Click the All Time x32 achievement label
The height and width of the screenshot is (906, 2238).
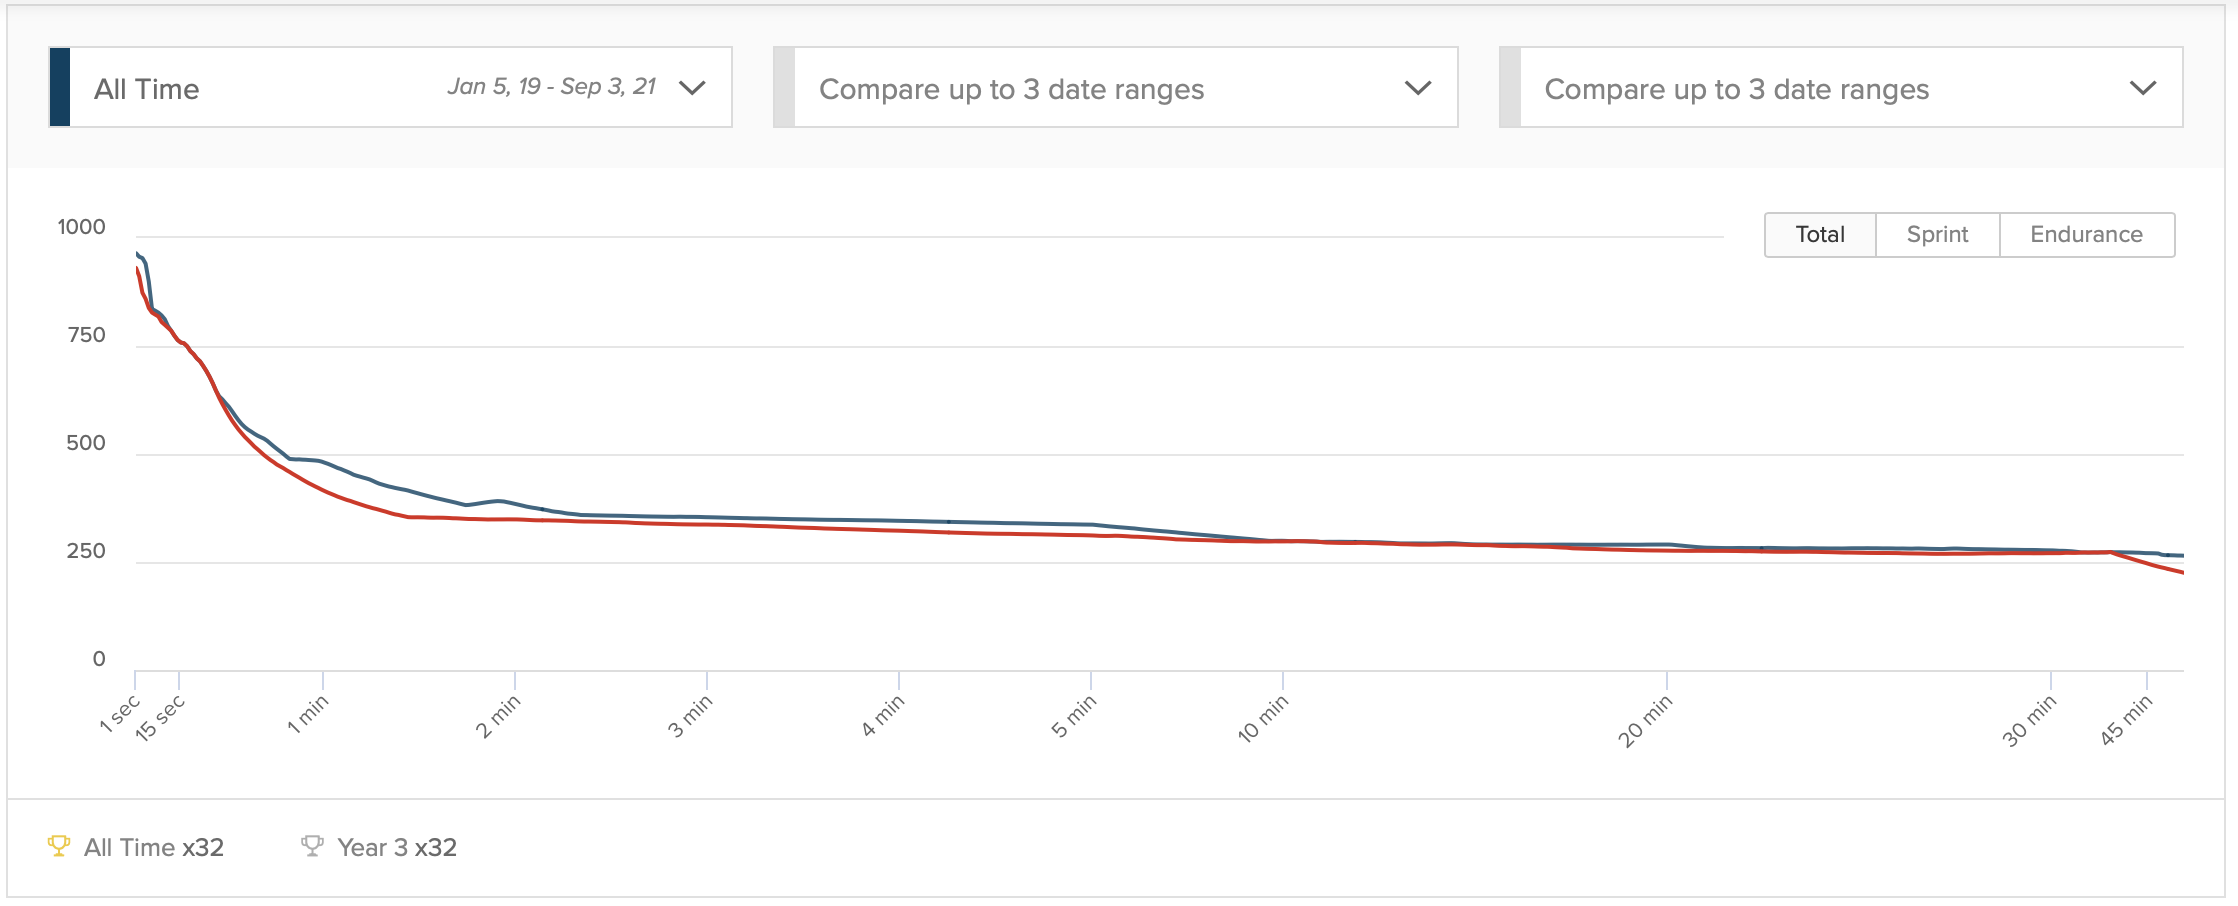click(x=154, y=848)
